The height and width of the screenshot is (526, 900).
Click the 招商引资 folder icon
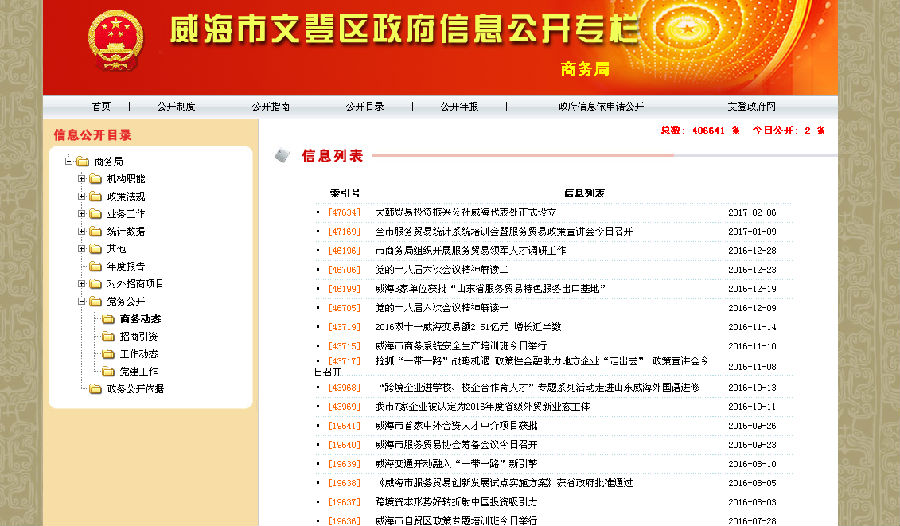point(108,336)
